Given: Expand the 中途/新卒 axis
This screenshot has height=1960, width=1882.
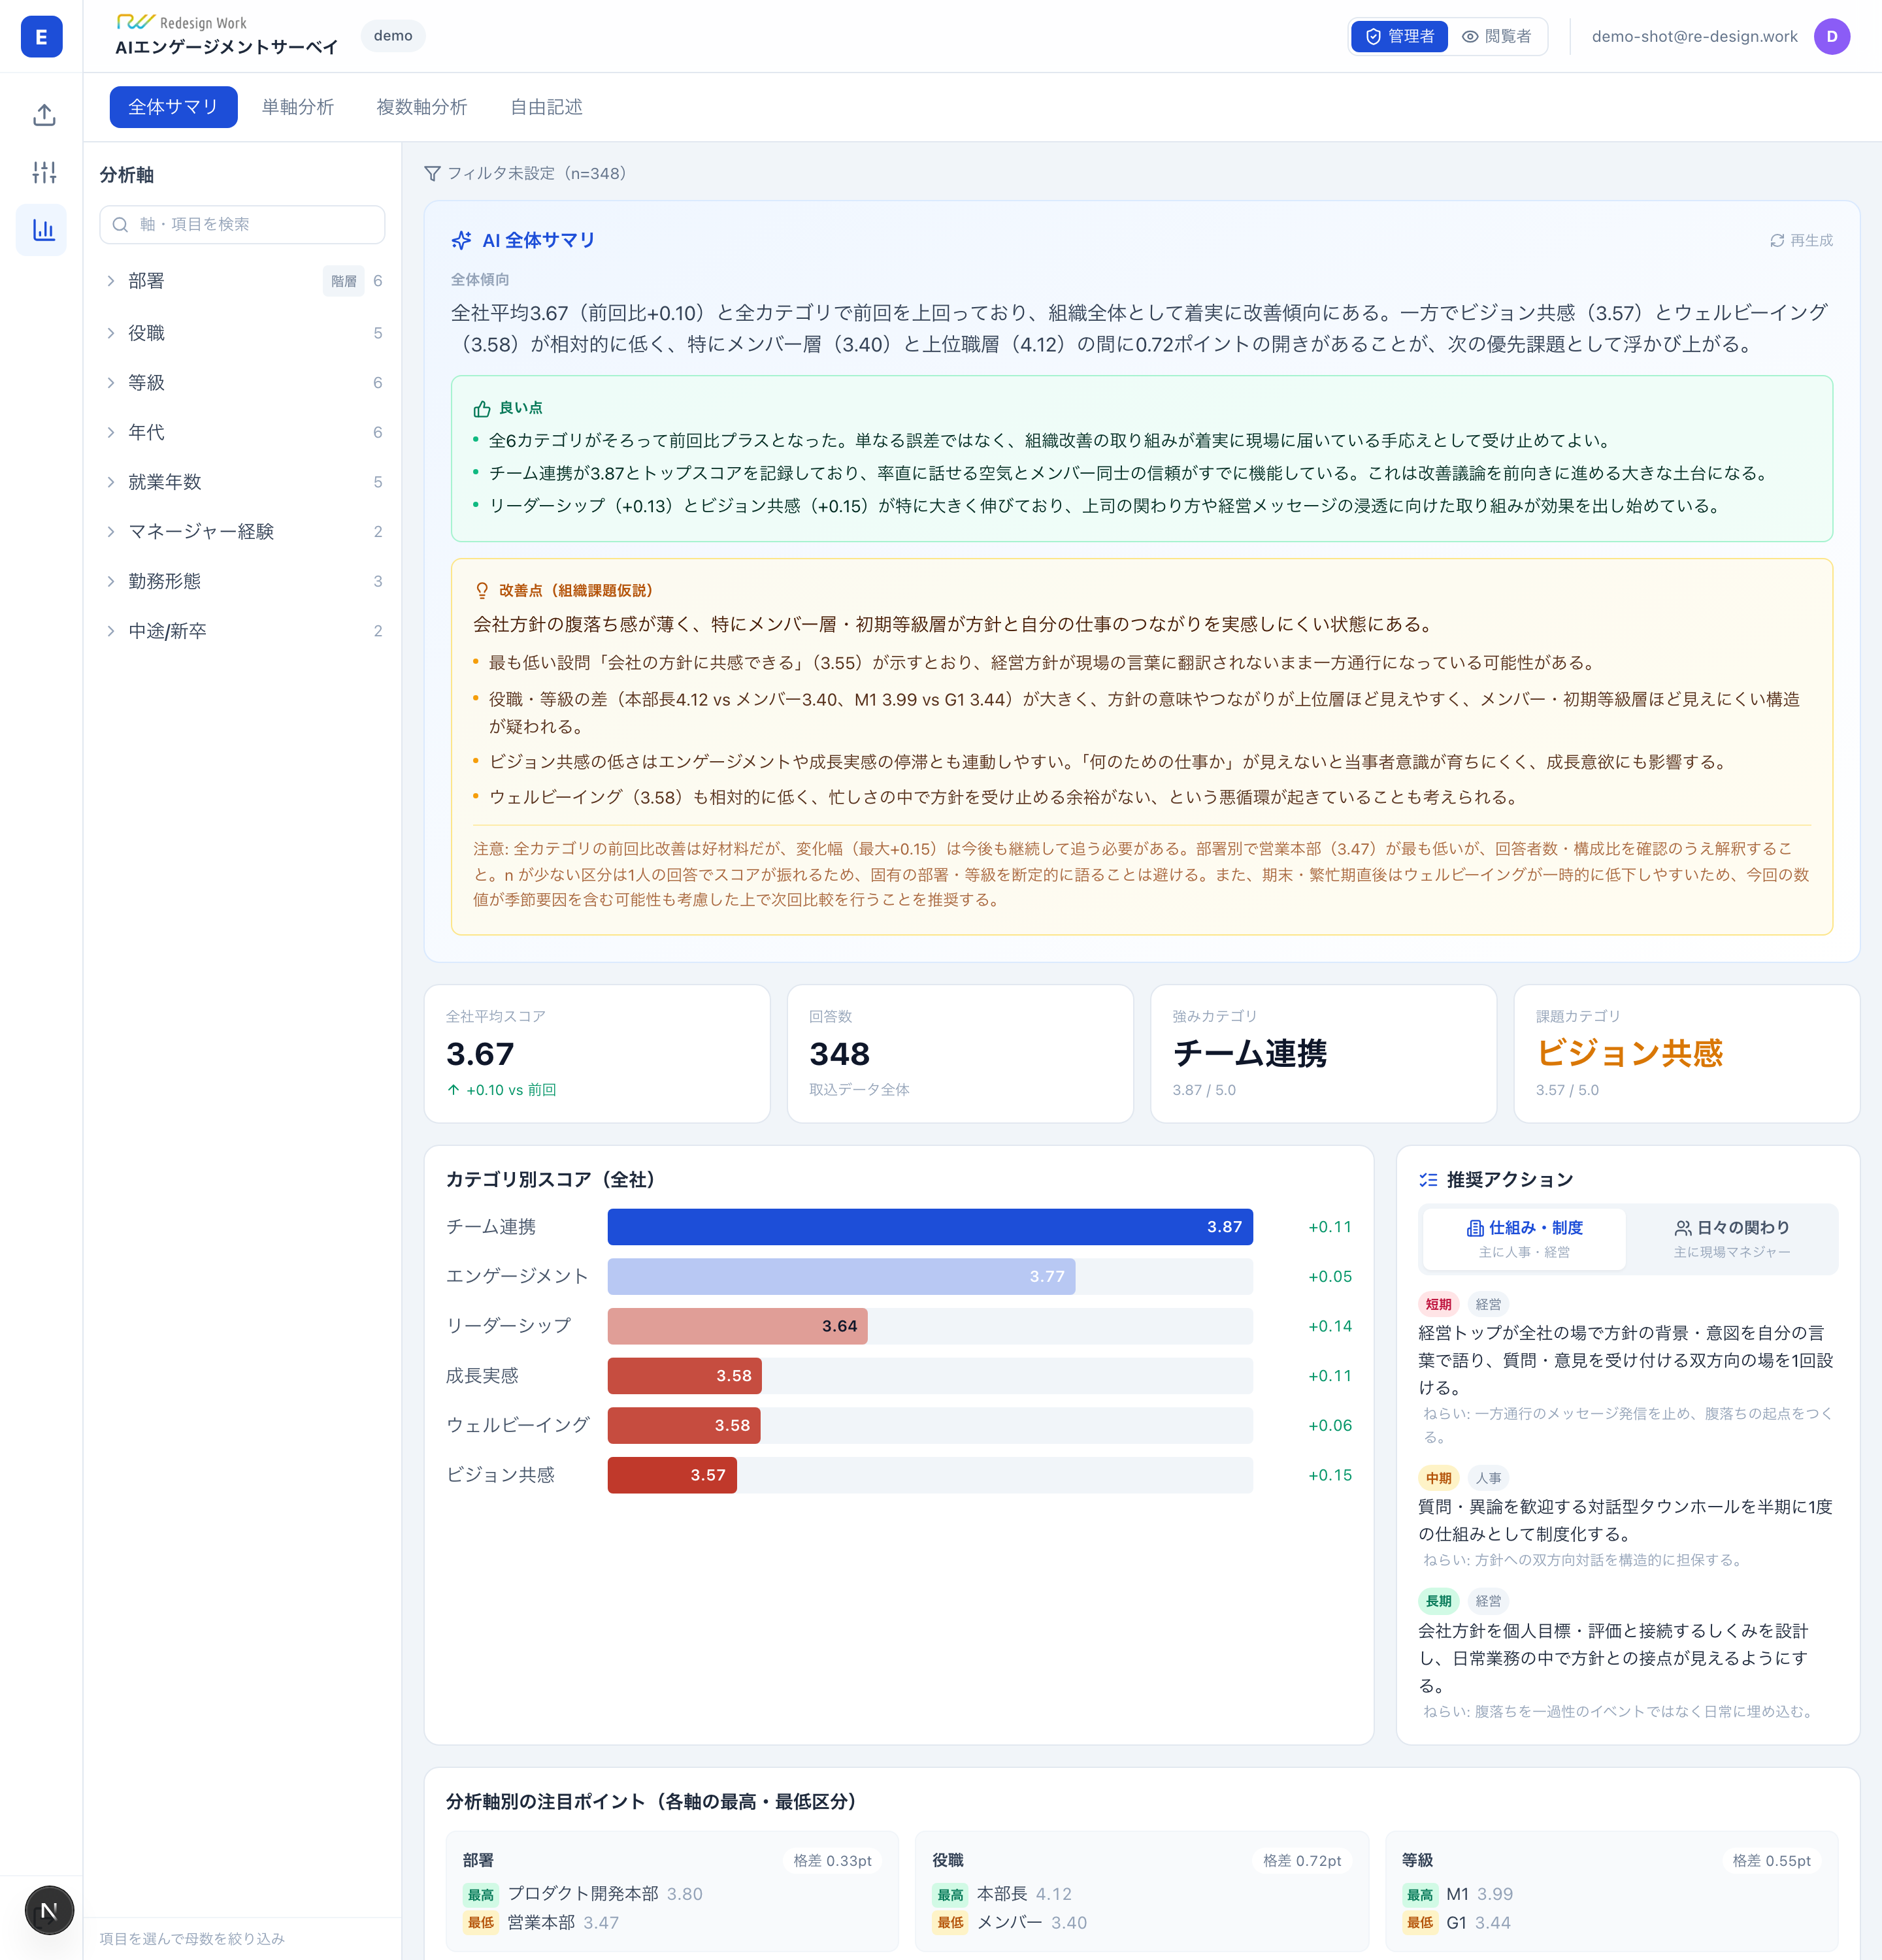Looking at the screenshot, I should coord(243,631).
